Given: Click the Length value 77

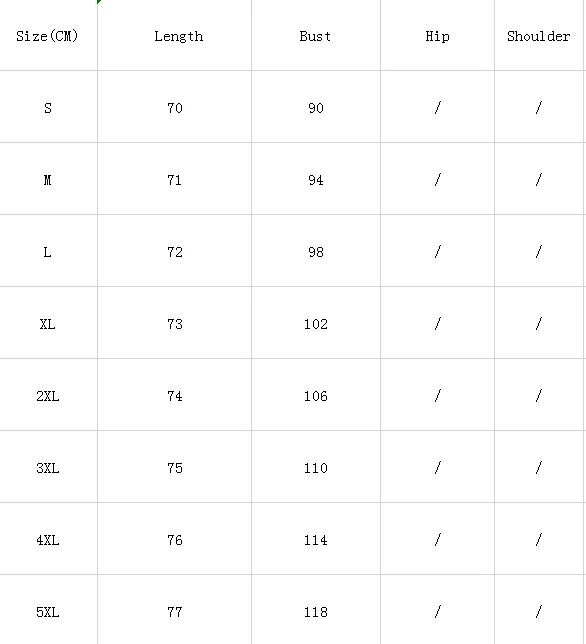Looking at the screenshot, I should (175, 610).
